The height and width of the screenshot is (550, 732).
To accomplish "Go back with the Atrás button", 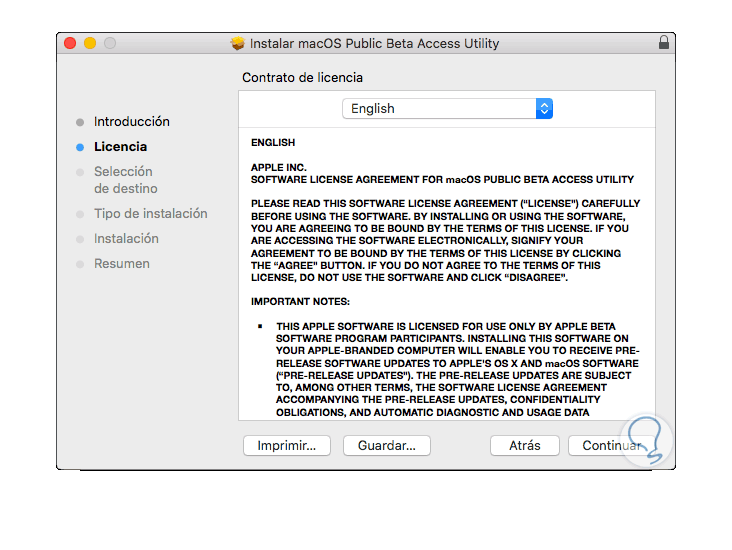I will tap(525, 445).
